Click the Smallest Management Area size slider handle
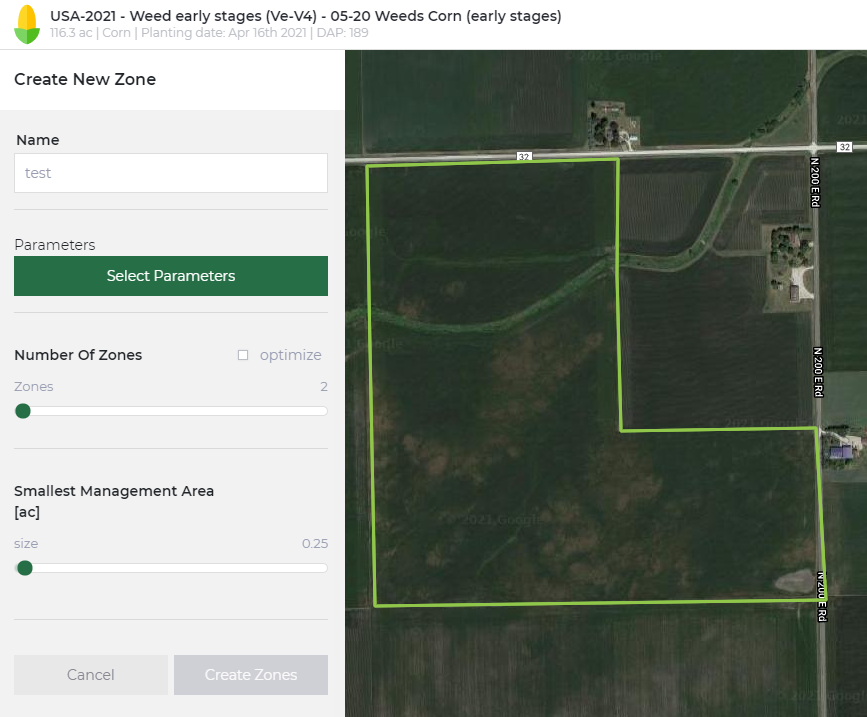Viewport: 867px width, 717px height. [x=25, y=568]
